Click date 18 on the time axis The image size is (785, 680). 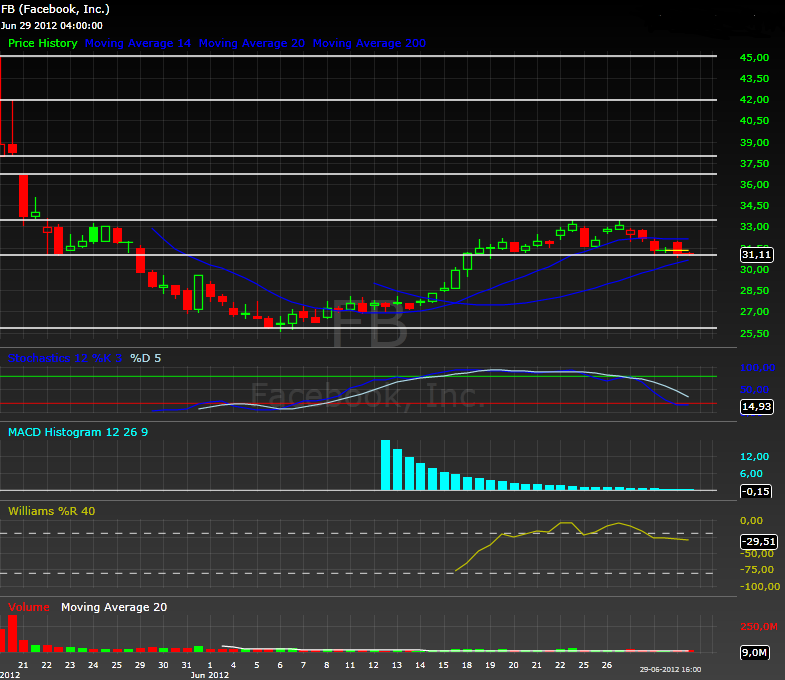pyautogui.click(x=467, y=665)
